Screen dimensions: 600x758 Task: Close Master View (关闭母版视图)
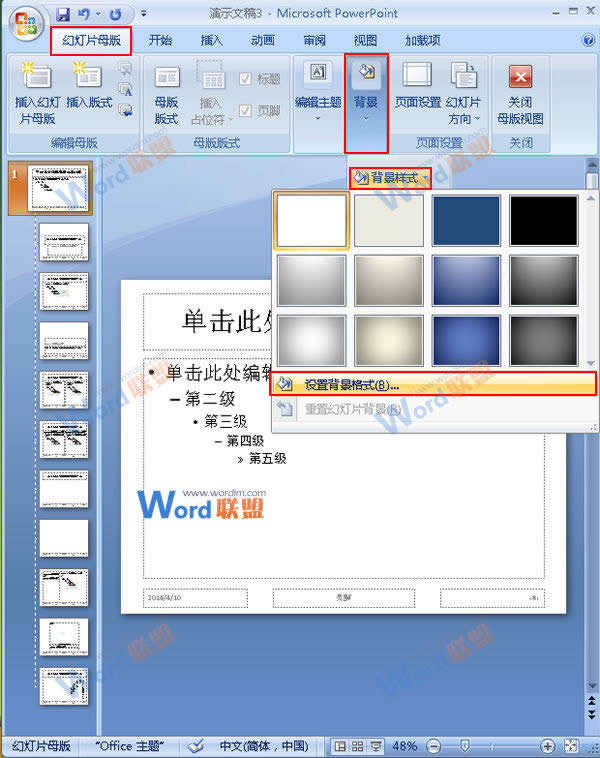pyautogui.click(x=520, y=94)
